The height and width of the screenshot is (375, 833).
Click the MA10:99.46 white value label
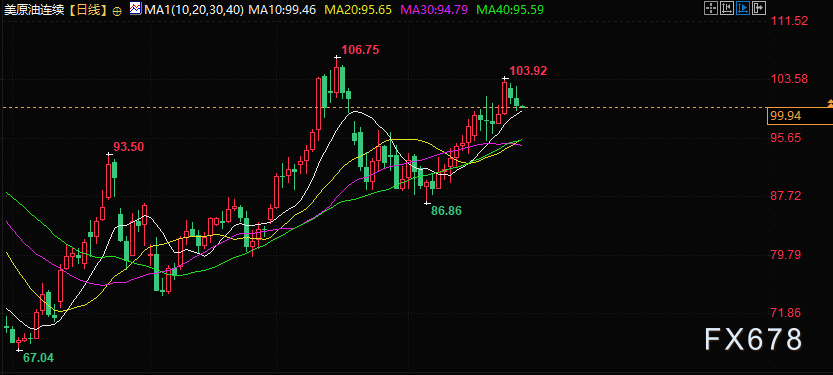[x=282, y=10]
